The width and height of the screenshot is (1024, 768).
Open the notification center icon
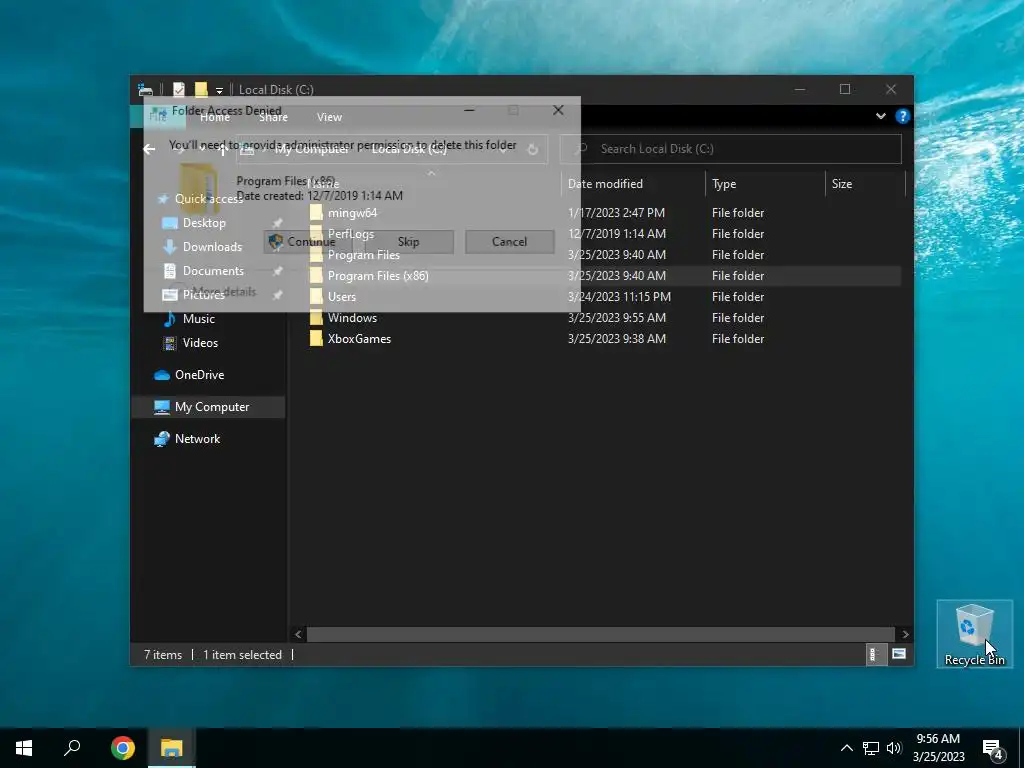(x=993, y=749)
